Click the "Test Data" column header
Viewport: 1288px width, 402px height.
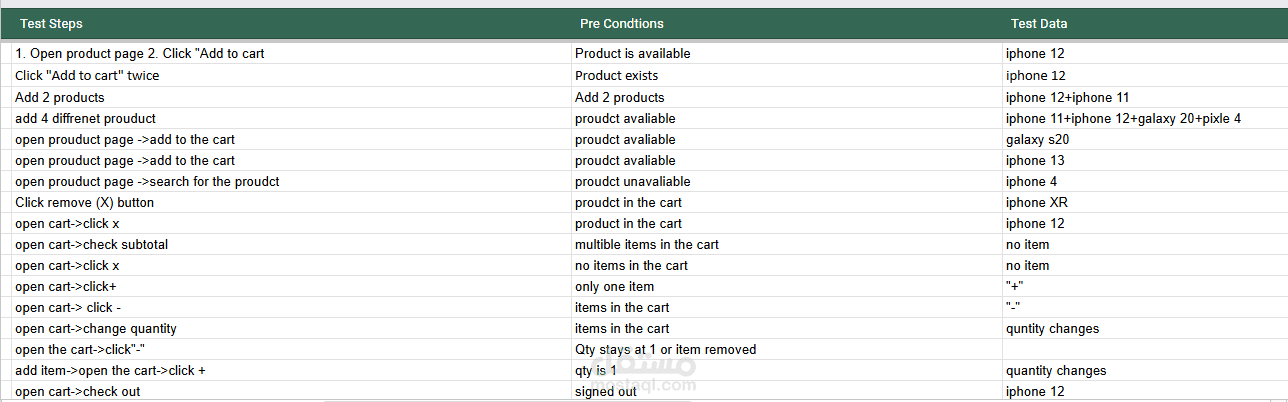(1039, 24)
